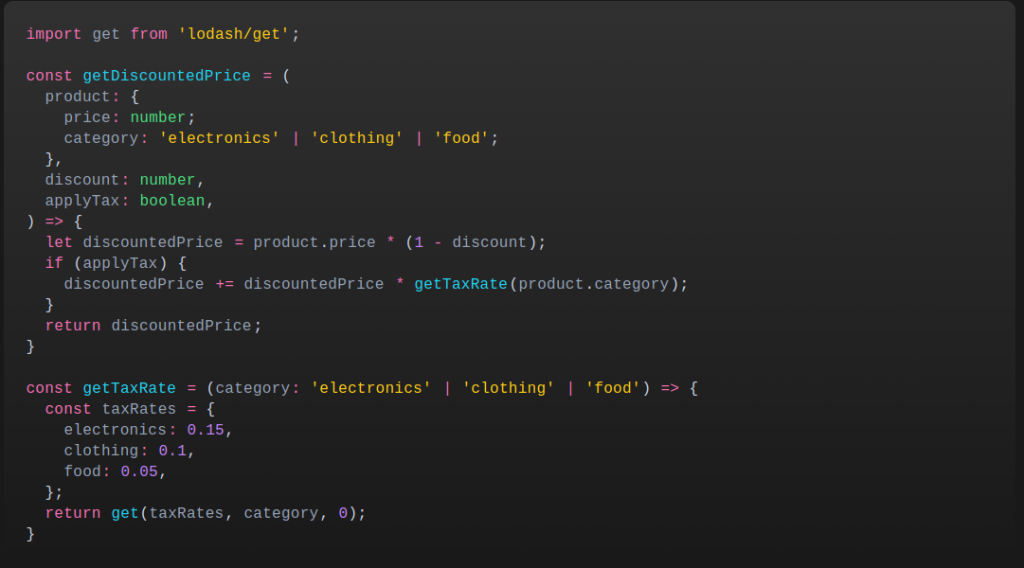Screen dimensions: 1024x568
Task: Click the 'get' call in final return
Action: tap(125, 514)
